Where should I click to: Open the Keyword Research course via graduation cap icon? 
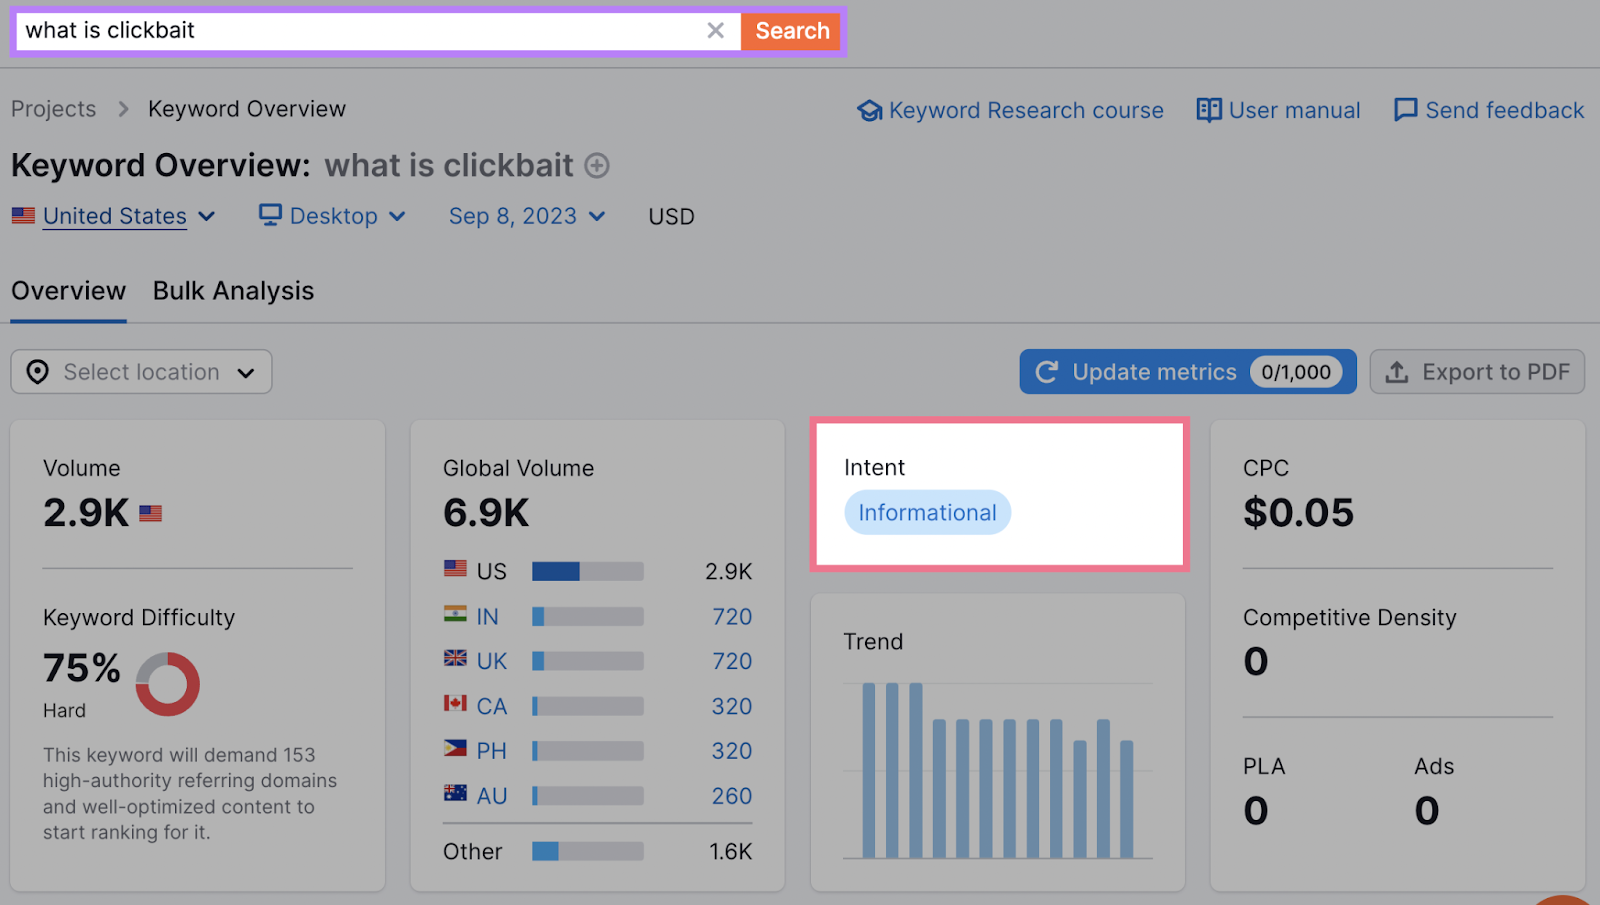(869, 110)
